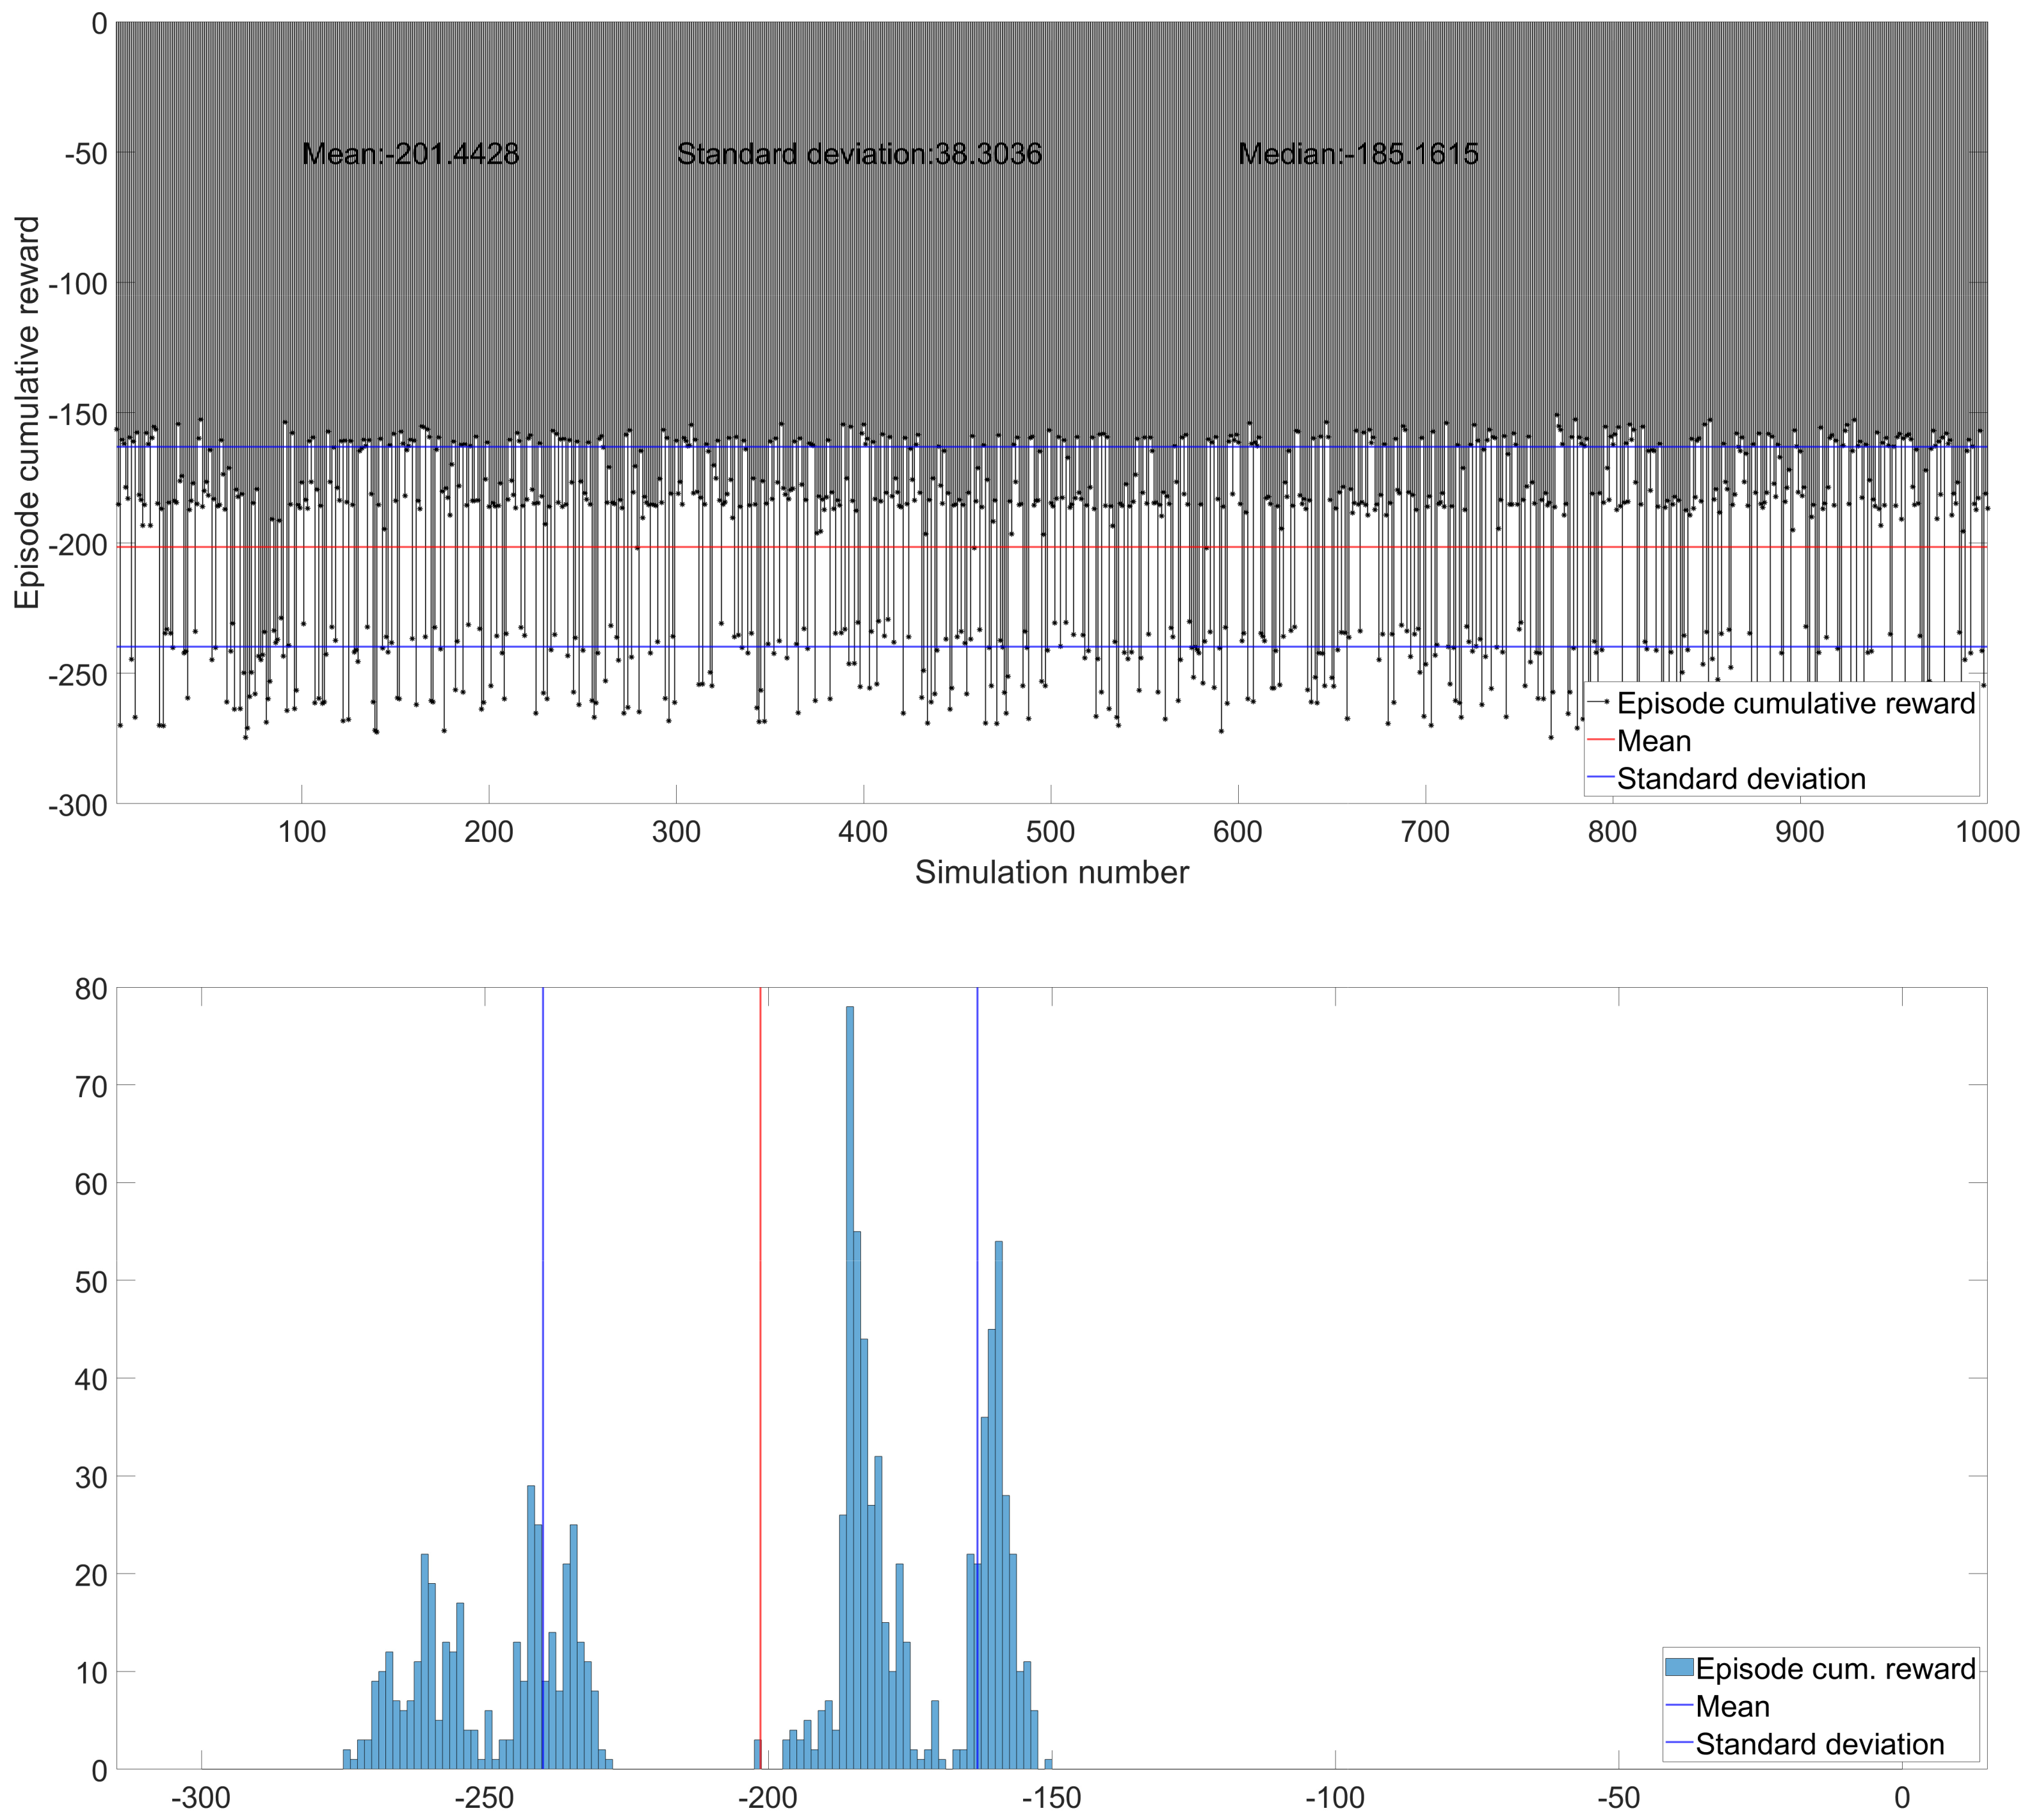Screen dimensions: 2032x1820
Task: Click the blue histogram swatch in the bottom legend
Action: [1679, 1668]
